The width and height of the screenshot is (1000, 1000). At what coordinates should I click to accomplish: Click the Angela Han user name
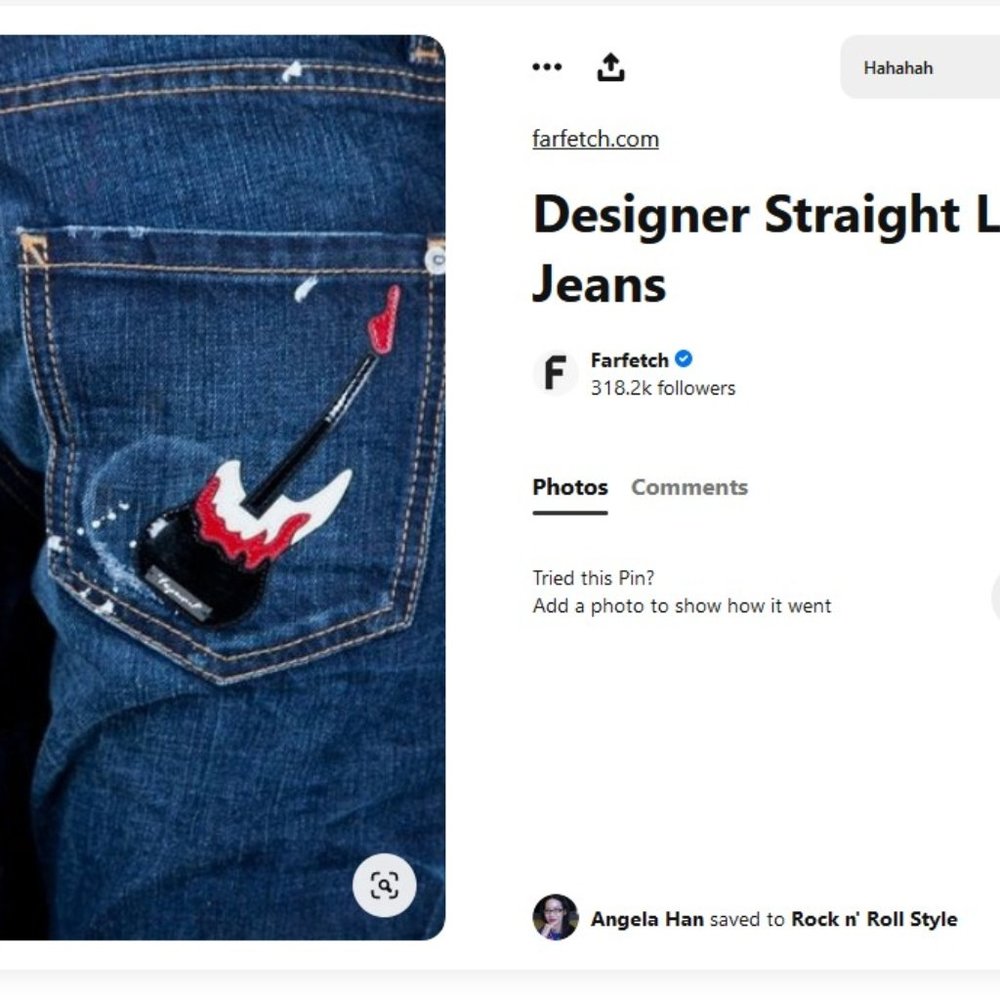point(647,919)
